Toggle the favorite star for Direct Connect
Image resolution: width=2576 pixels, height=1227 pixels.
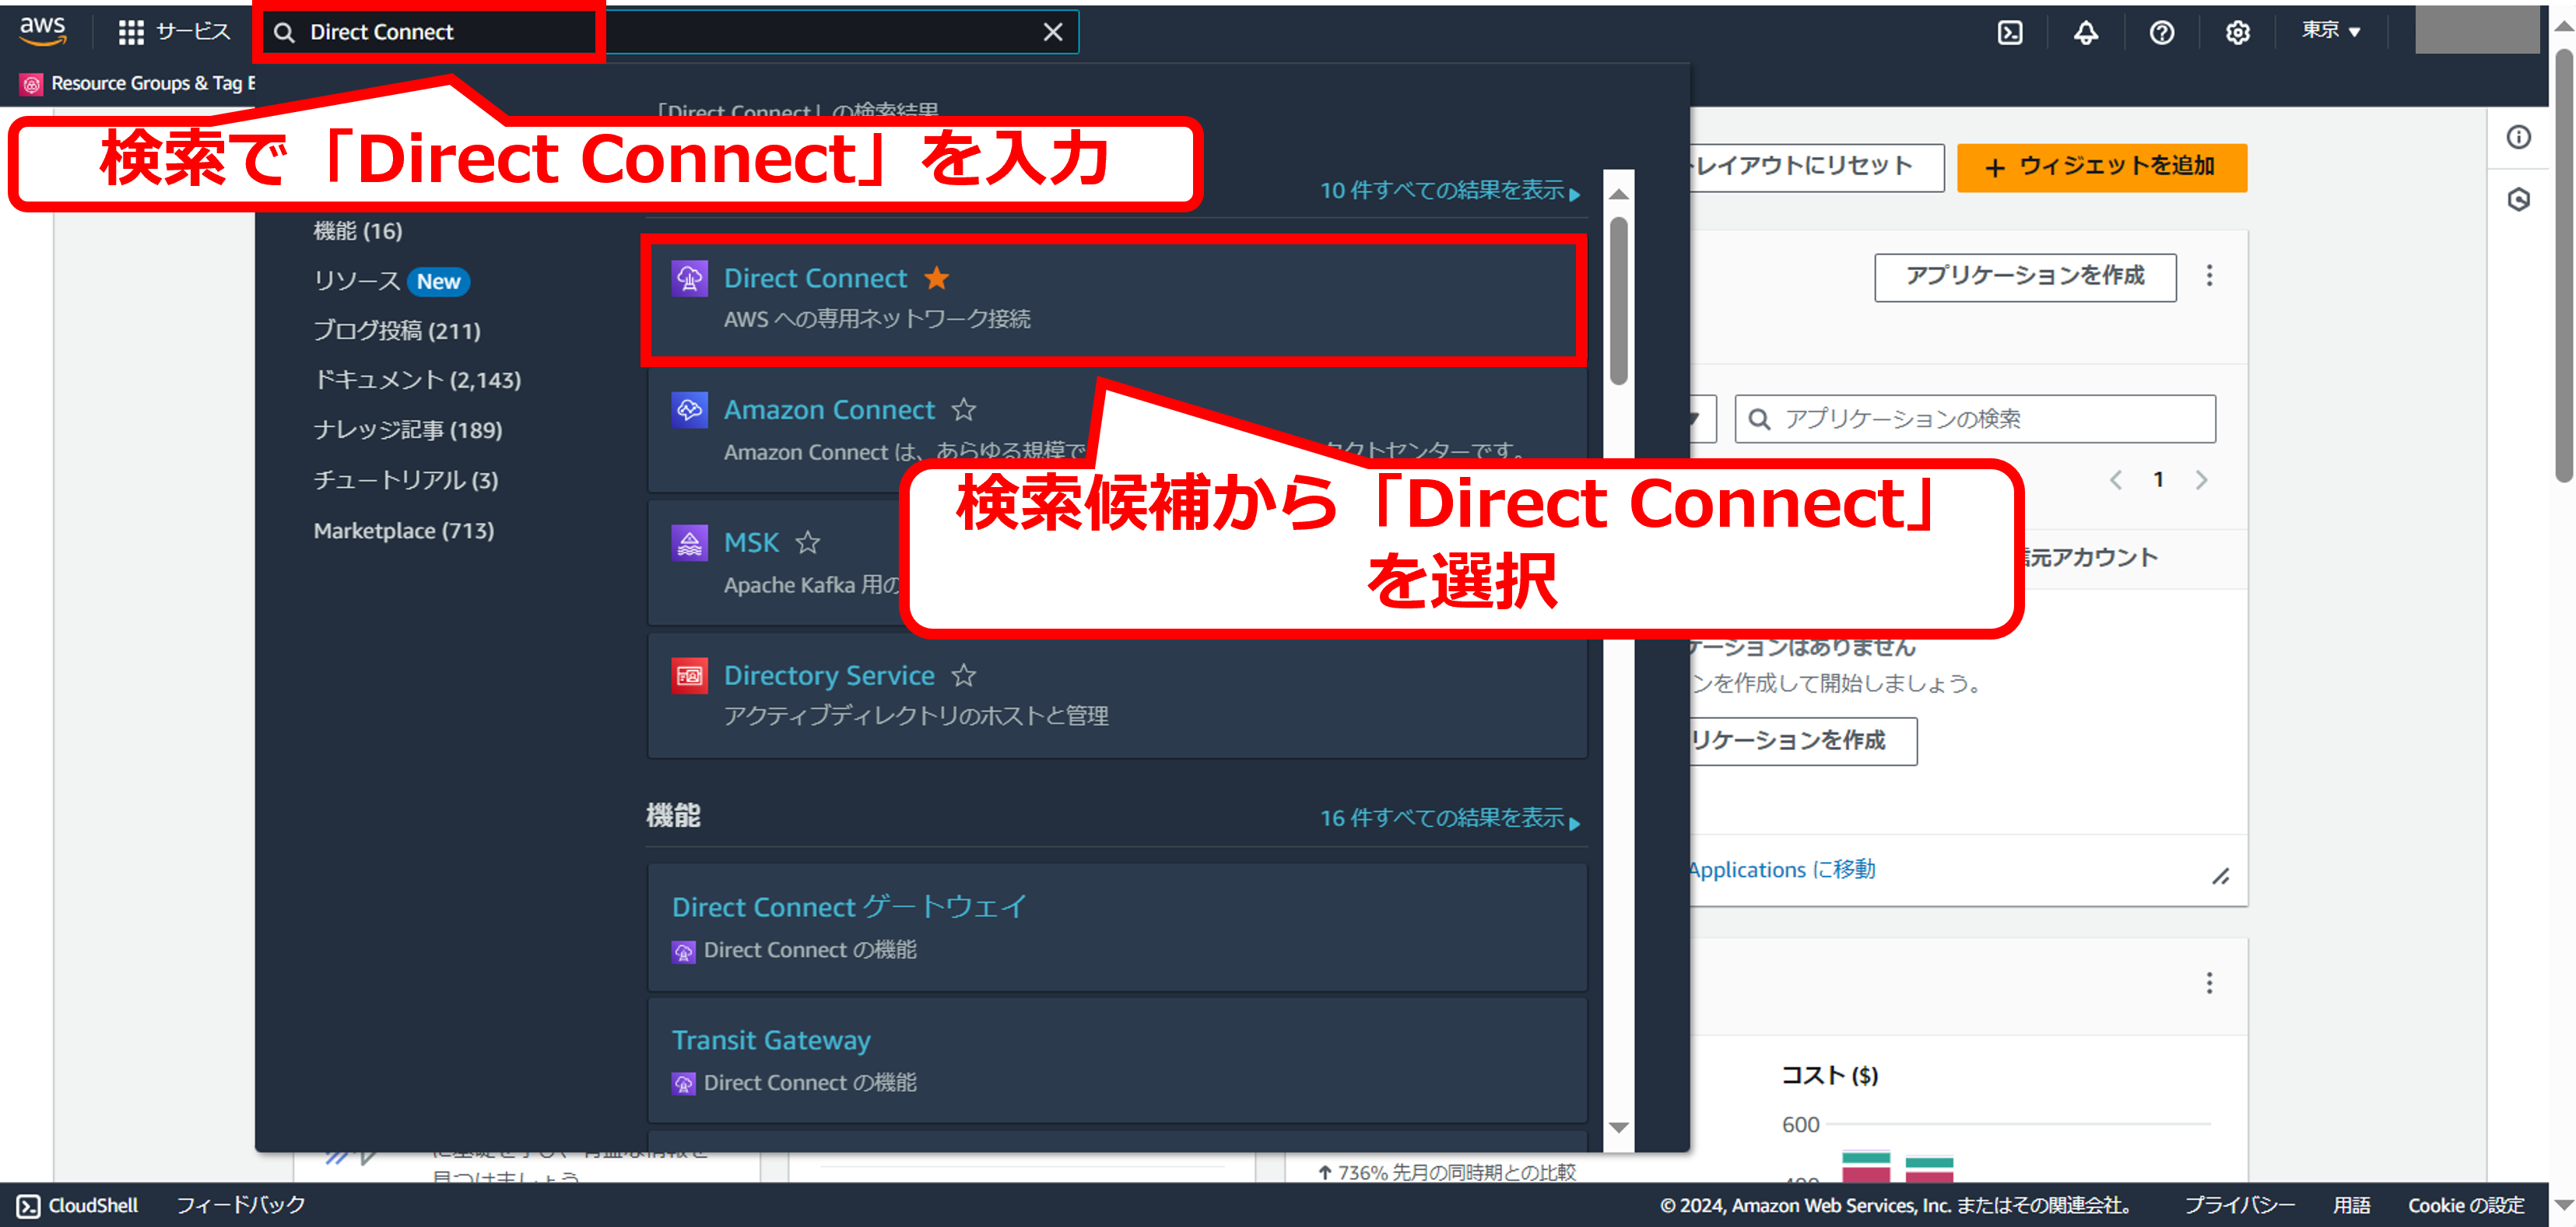click(x=936, y=278)
